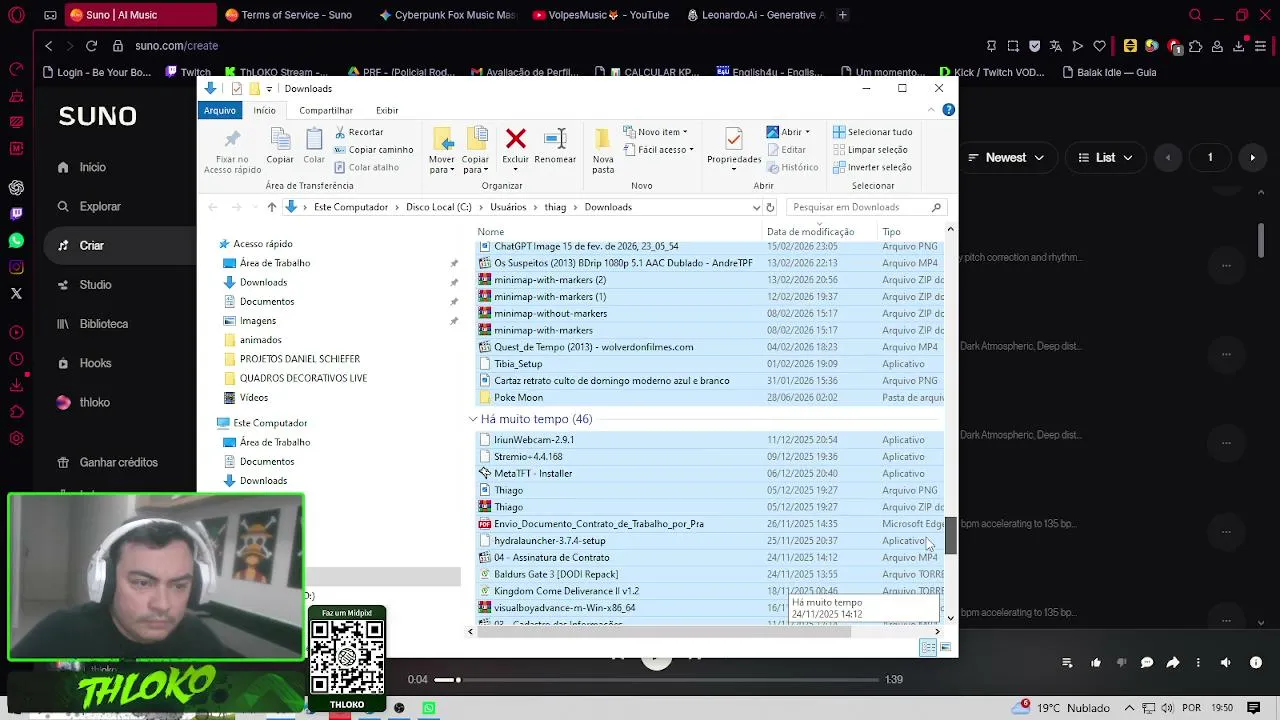Click Fixar no Acesso rápido pin

pyautogui.click(x=233, y=139)
